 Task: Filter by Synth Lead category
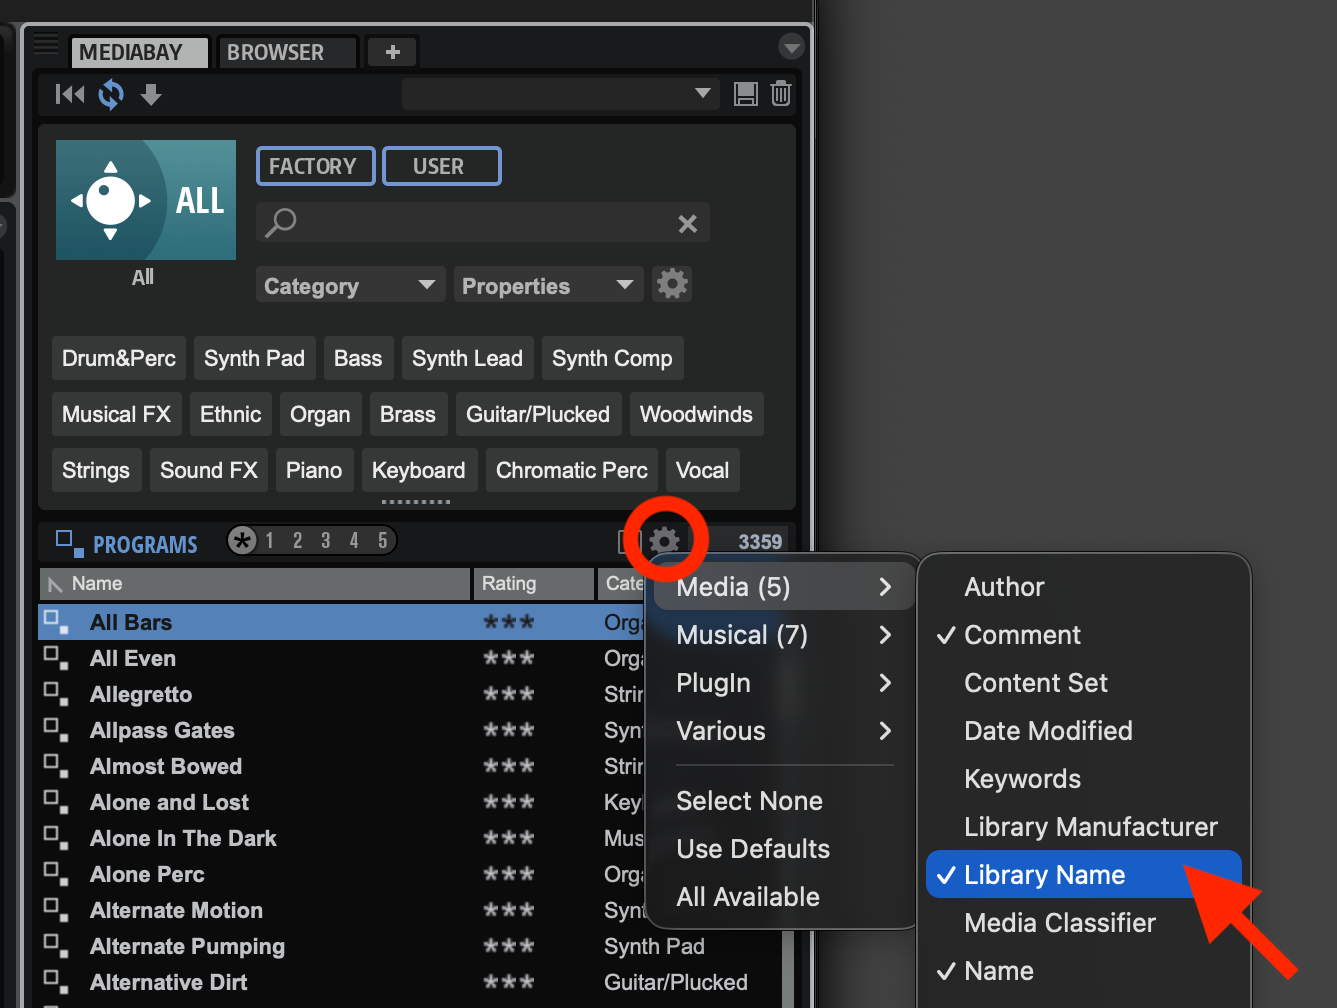(x=467, y=358)
